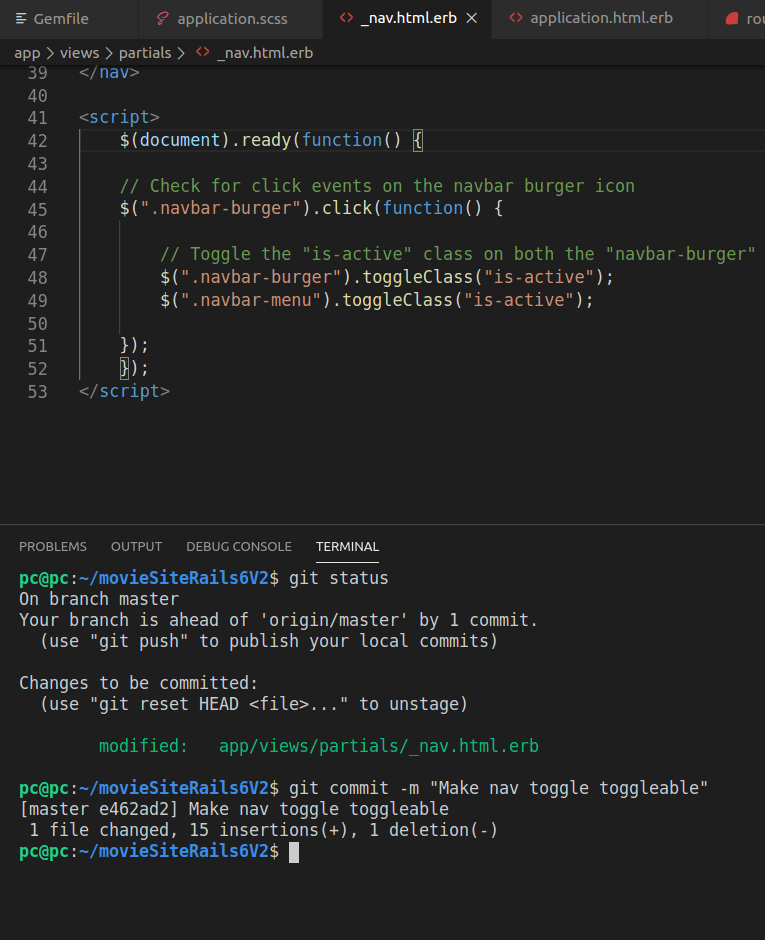Click the breadcrumb HTML file icon

coord(203,52)
